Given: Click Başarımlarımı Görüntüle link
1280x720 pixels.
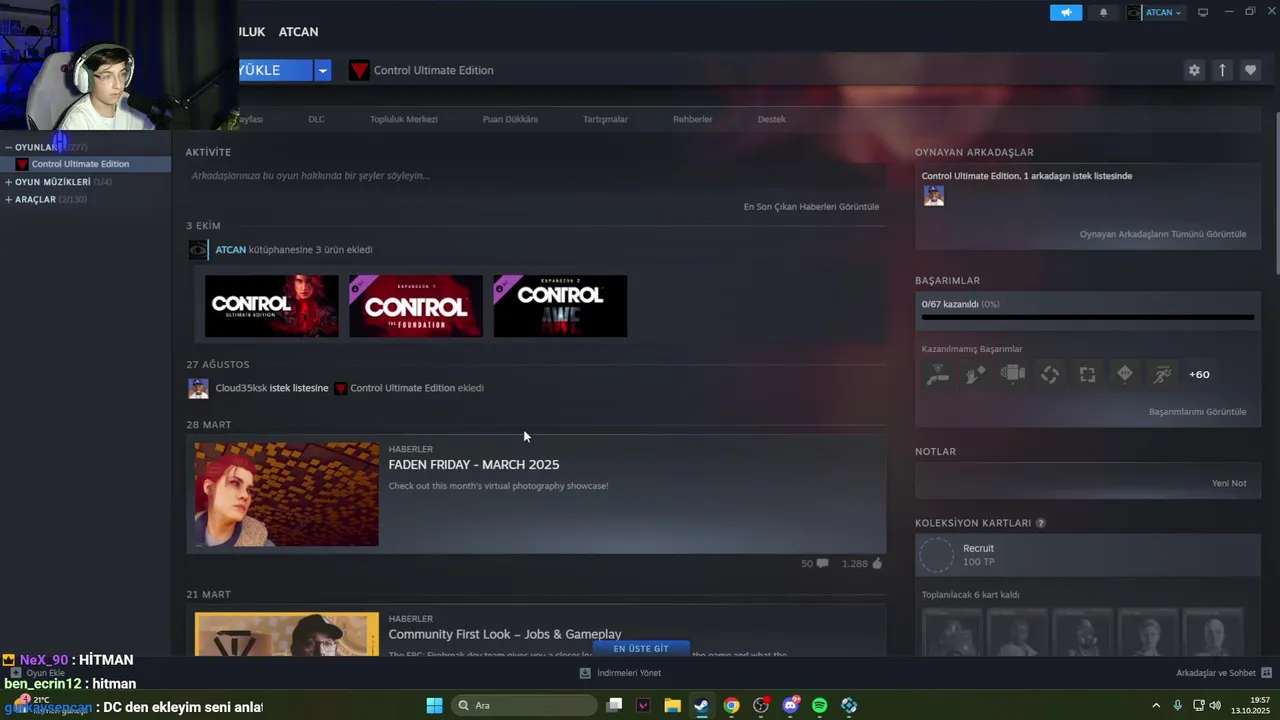Looking at the screenshot, I should click(x=1197, y=412).
